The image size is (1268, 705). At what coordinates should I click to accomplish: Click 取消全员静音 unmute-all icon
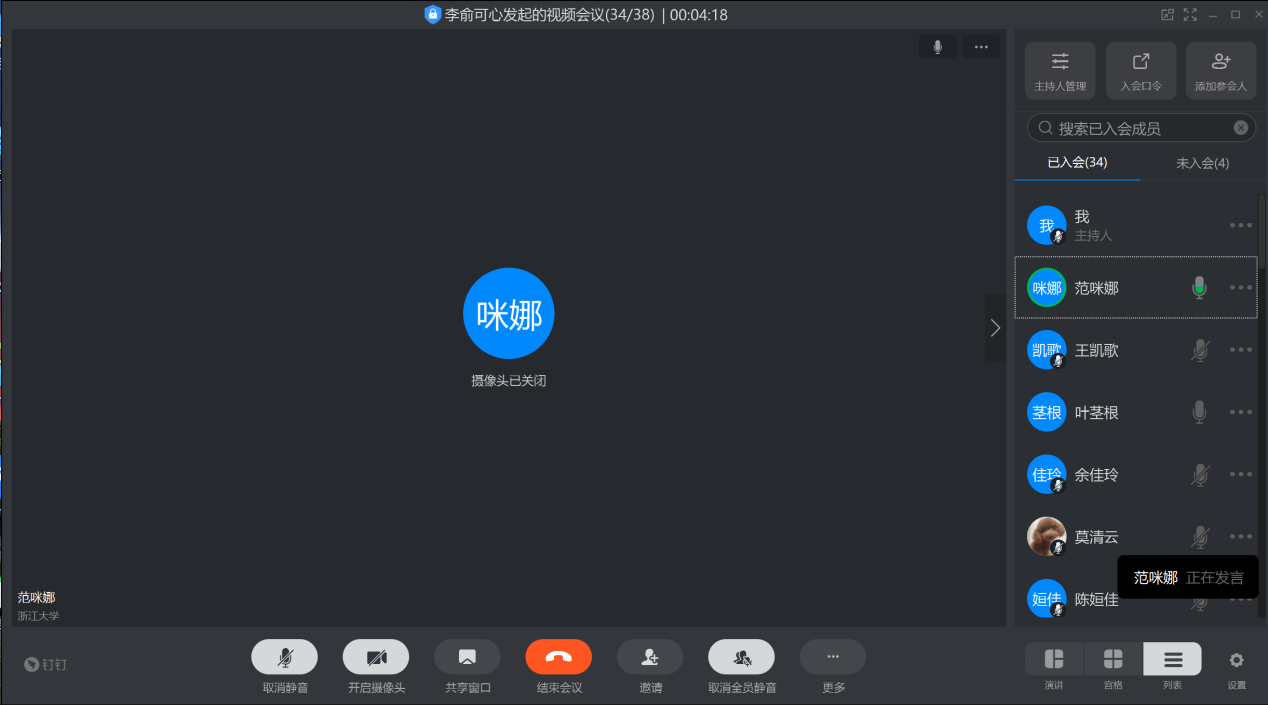pos(741,657)
